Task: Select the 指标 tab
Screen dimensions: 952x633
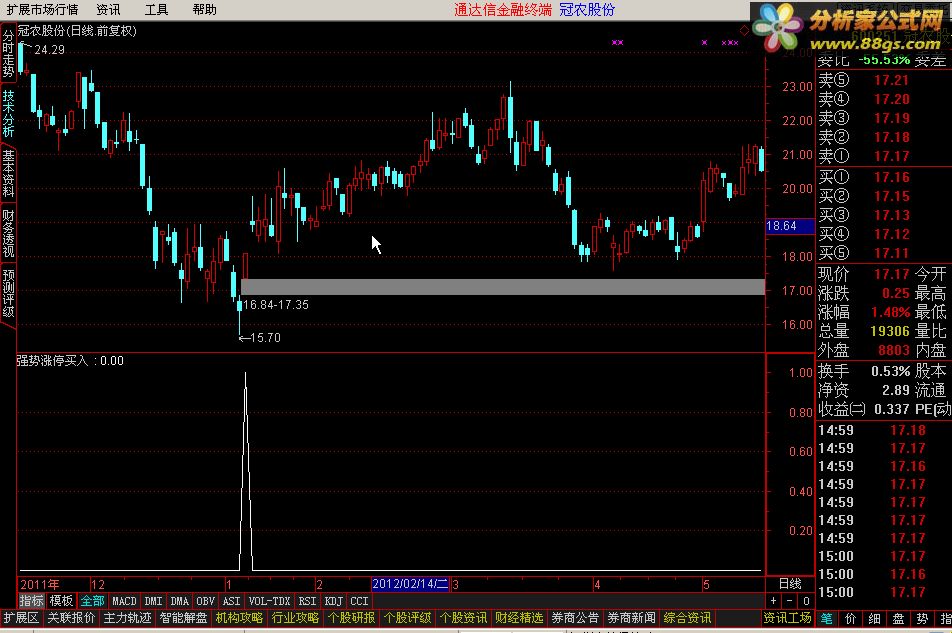Action: 32,601
